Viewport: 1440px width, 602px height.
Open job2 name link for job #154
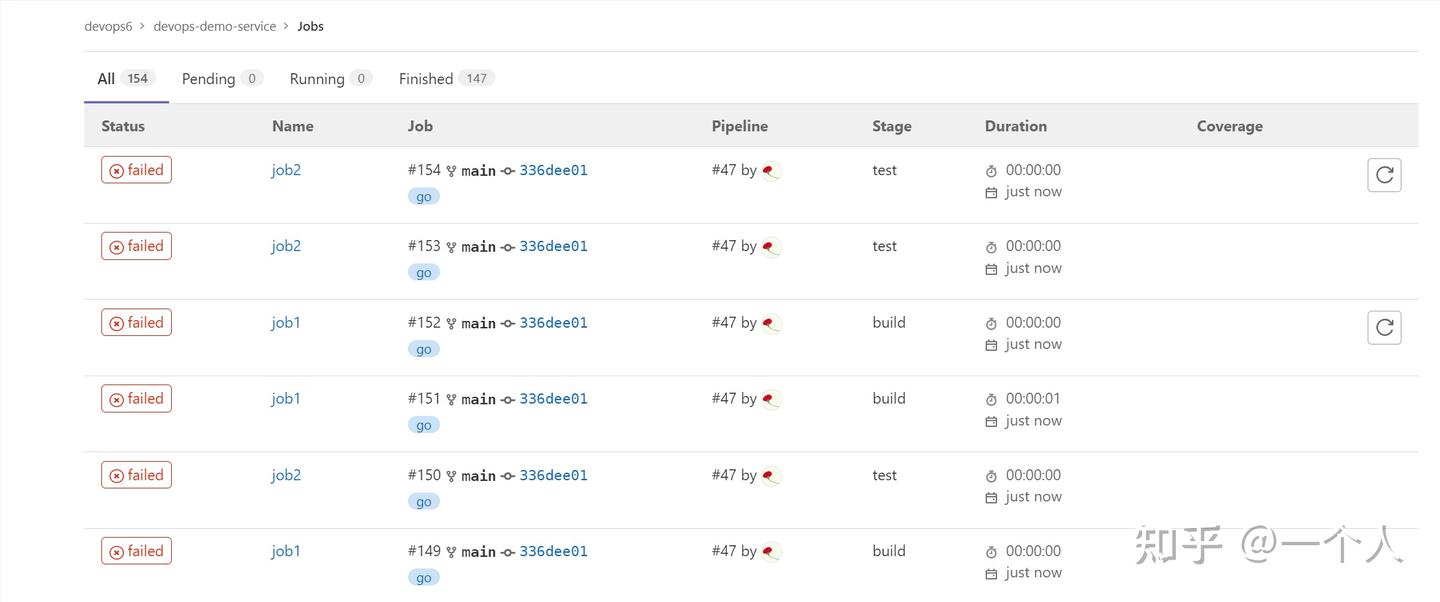pyautogui.click(x=286, y=170)
